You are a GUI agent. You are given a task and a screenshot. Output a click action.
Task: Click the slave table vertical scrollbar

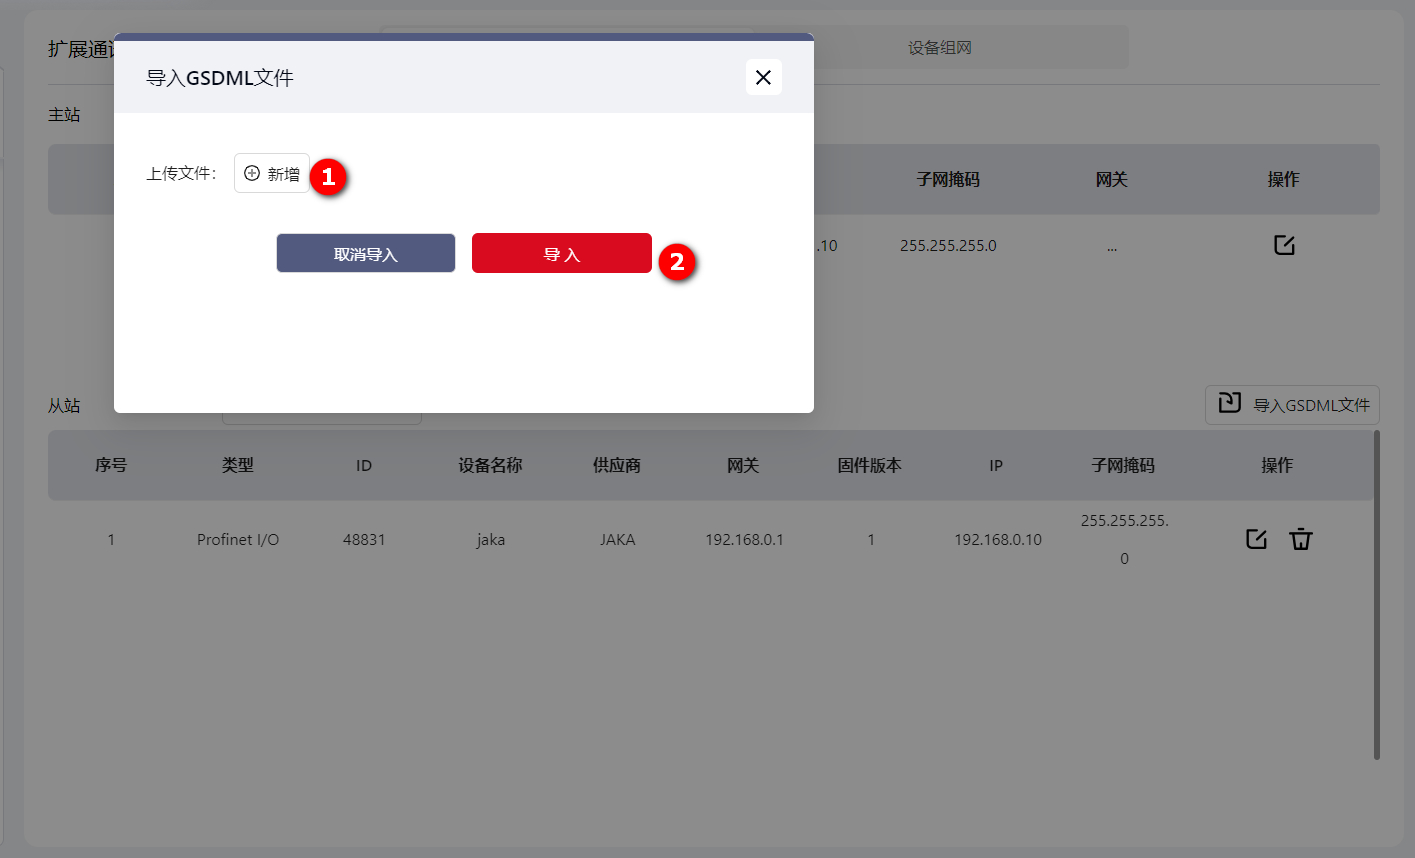pyautogui.click(x=1376, y=595)
